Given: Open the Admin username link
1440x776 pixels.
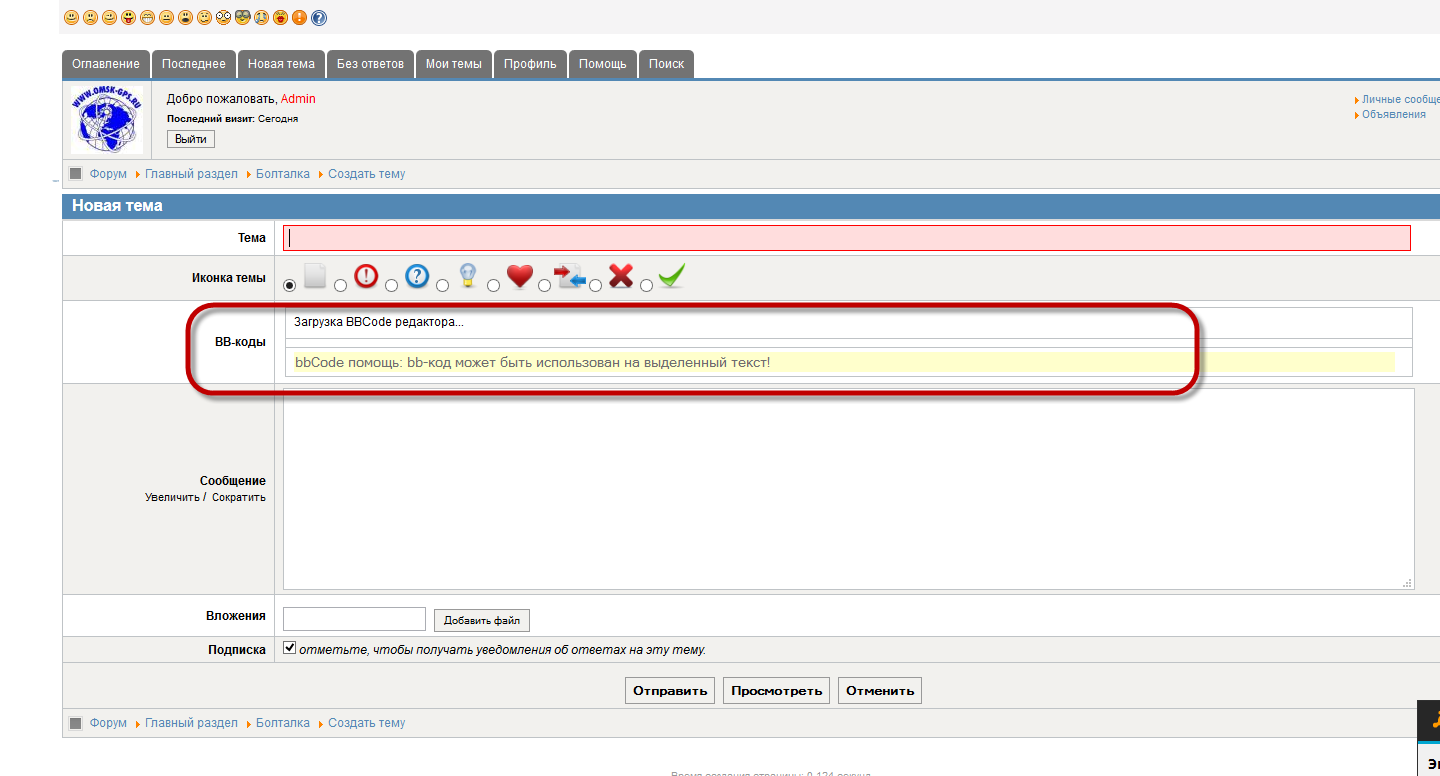Looking at the screenshot, I should (298, 99).
